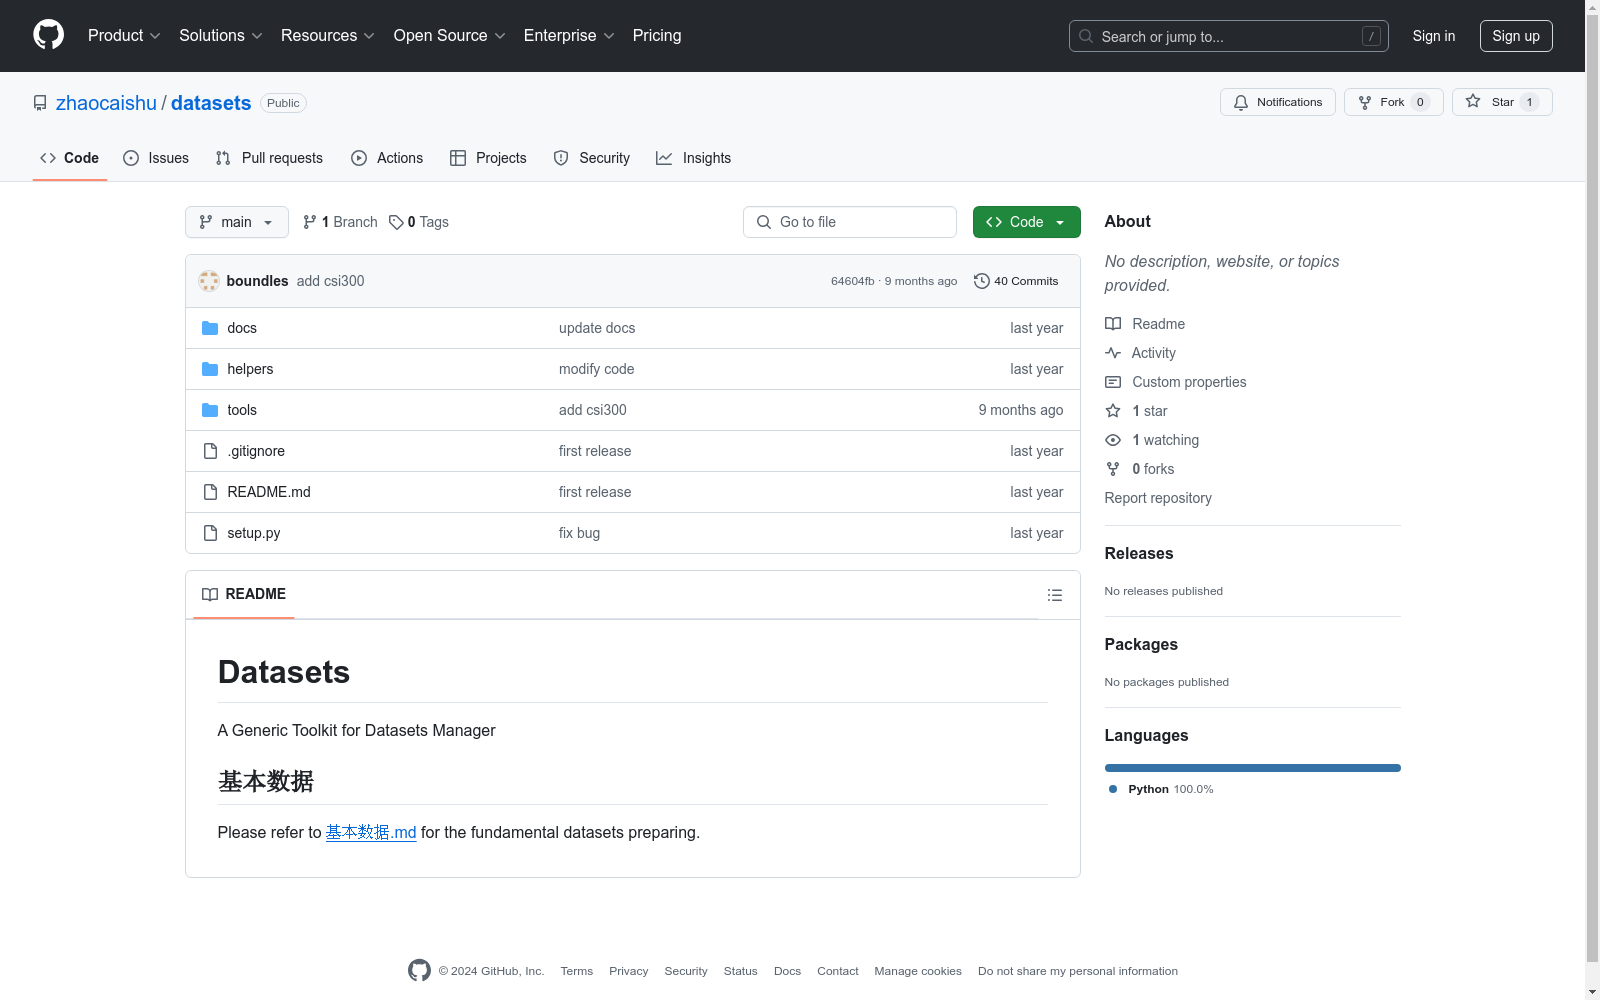
Task: Click the pulse icon beside Activity
Action: [1113, 353]
